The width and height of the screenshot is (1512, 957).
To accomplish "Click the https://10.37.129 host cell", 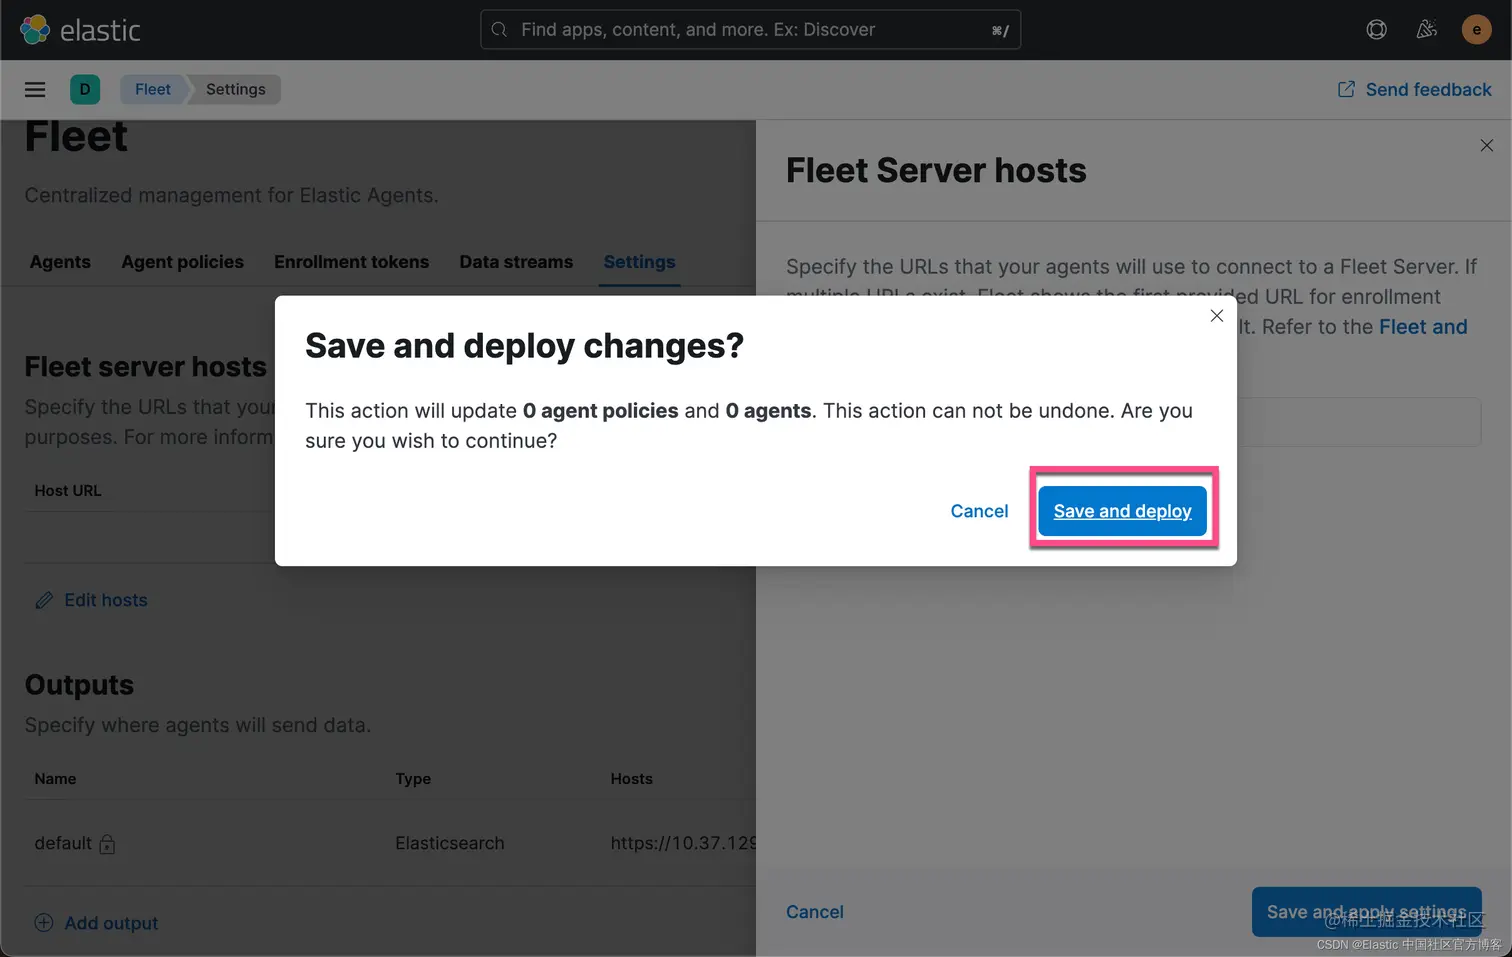I will (x=683, y=844).
